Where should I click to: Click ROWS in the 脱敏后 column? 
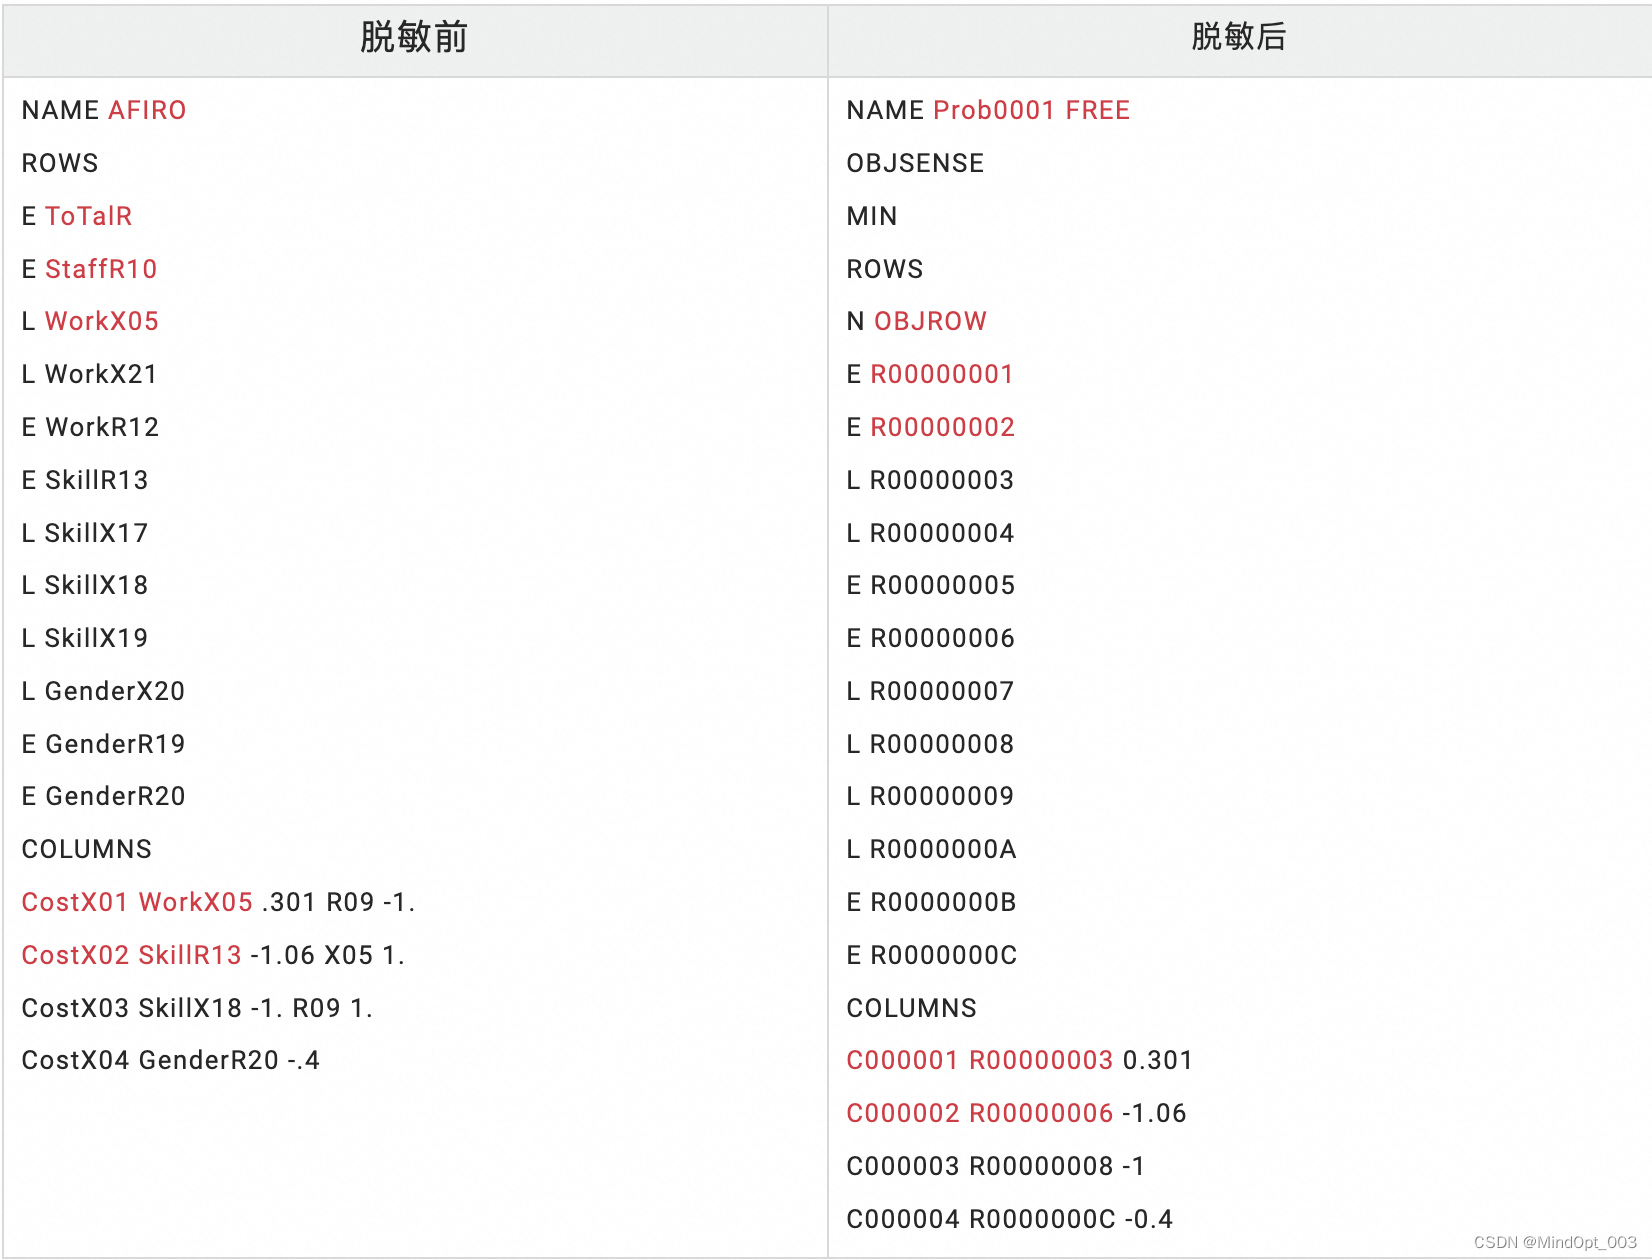point(885,269)
